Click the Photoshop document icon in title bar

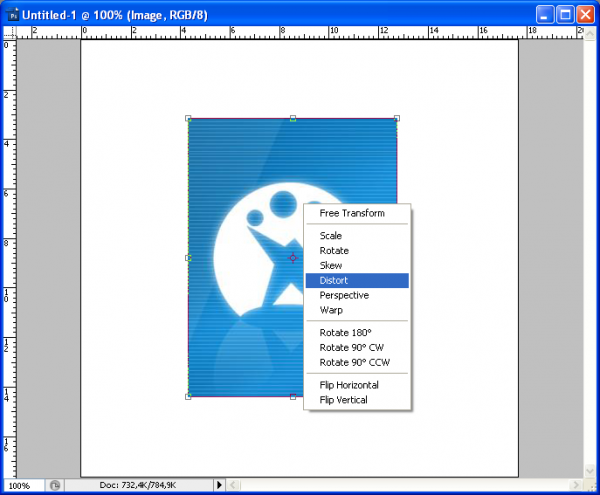pyautogui.click(x=12, y=15)
